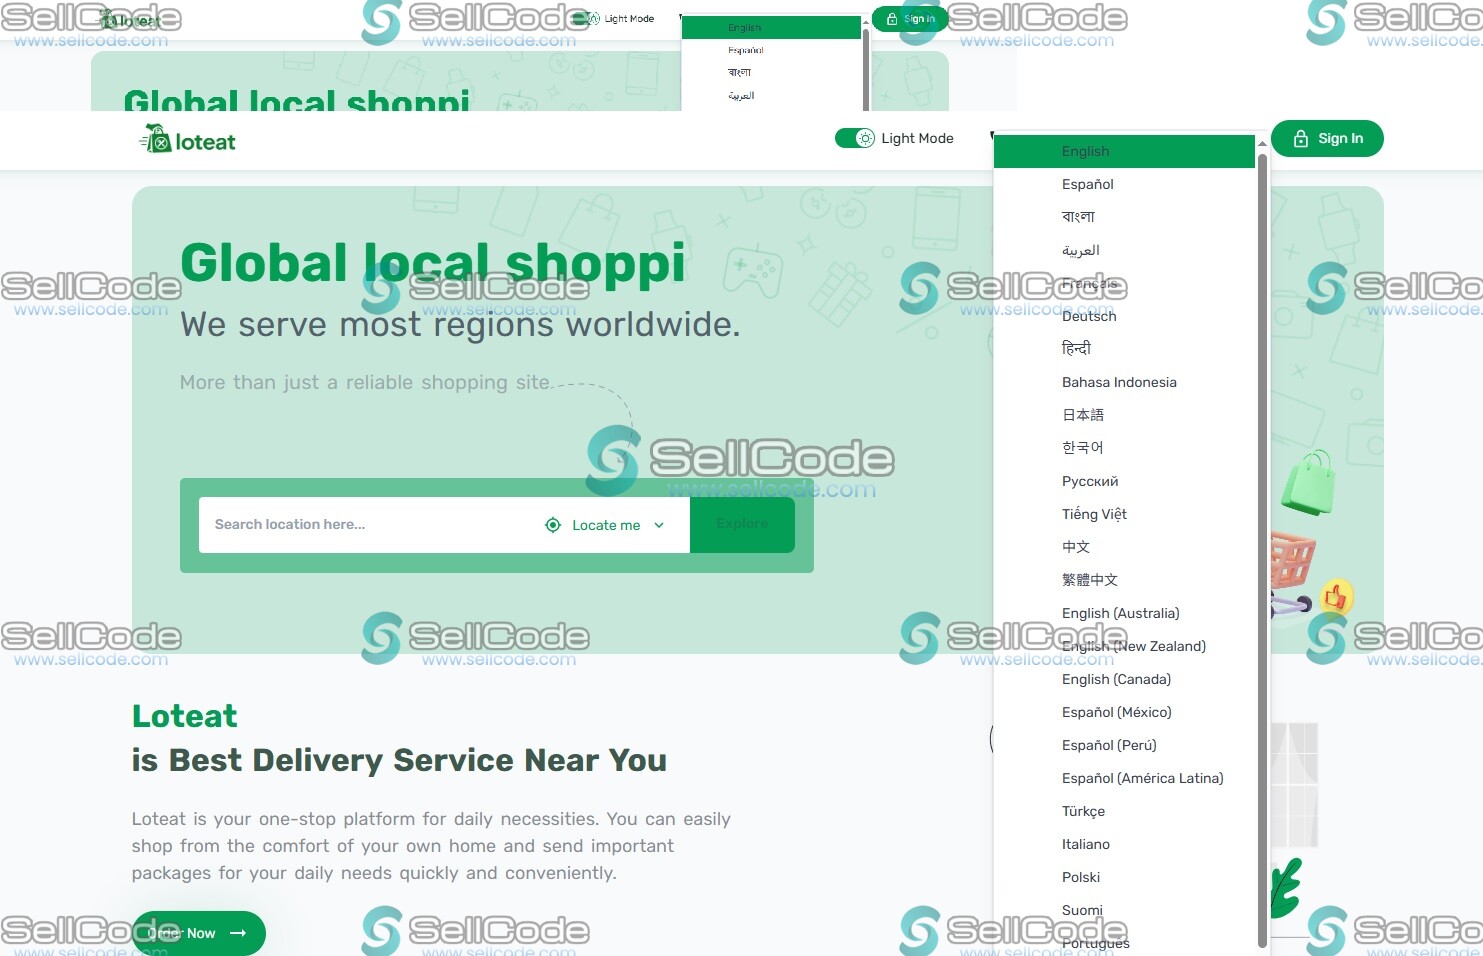Expand the Locate me chevron
This screenshot has width=1483, height=956.
(x=659, y=525)
